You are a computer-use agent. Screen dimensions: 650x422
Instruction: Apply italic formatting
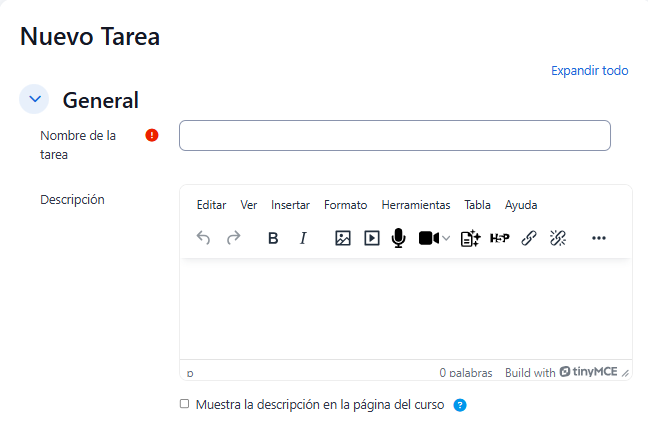[x=303, y=238]
